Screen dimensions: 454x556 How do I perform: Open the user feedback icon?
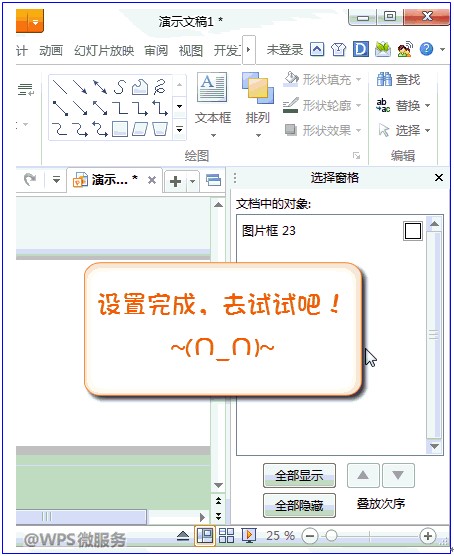405,49
